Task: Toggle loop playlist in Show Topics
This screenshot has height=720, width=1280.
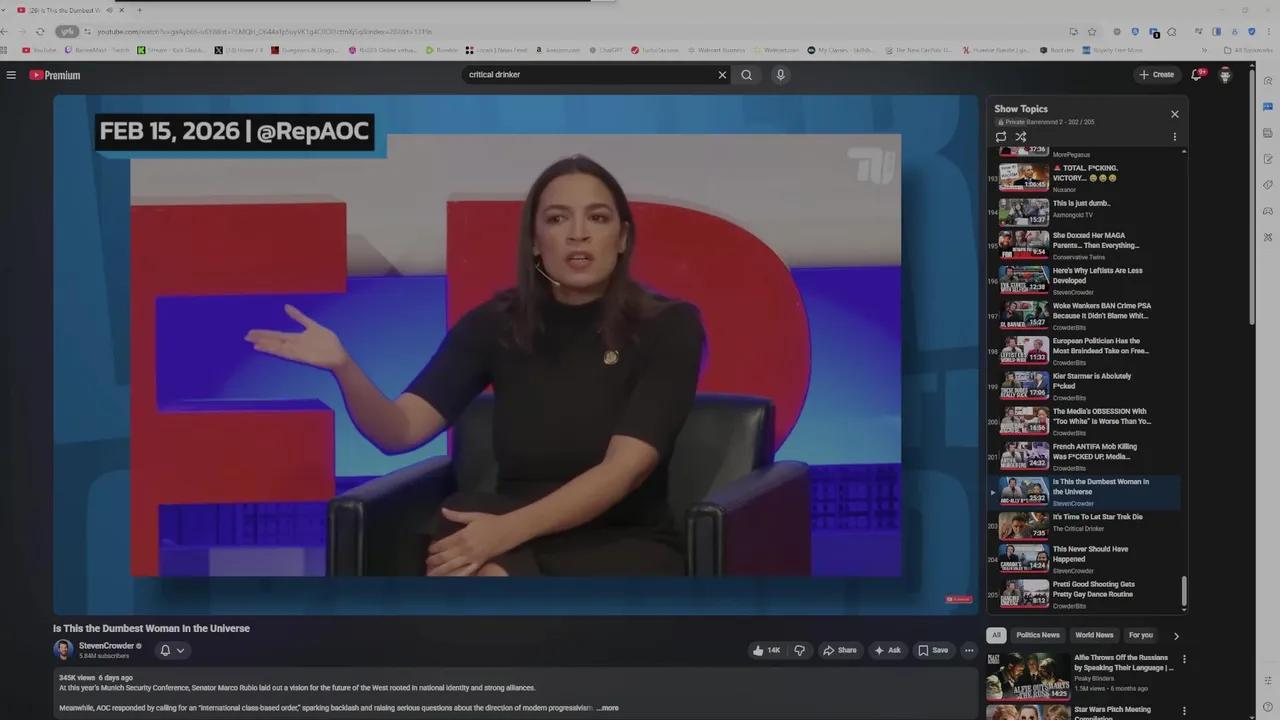Action: tap(1001, 137)
